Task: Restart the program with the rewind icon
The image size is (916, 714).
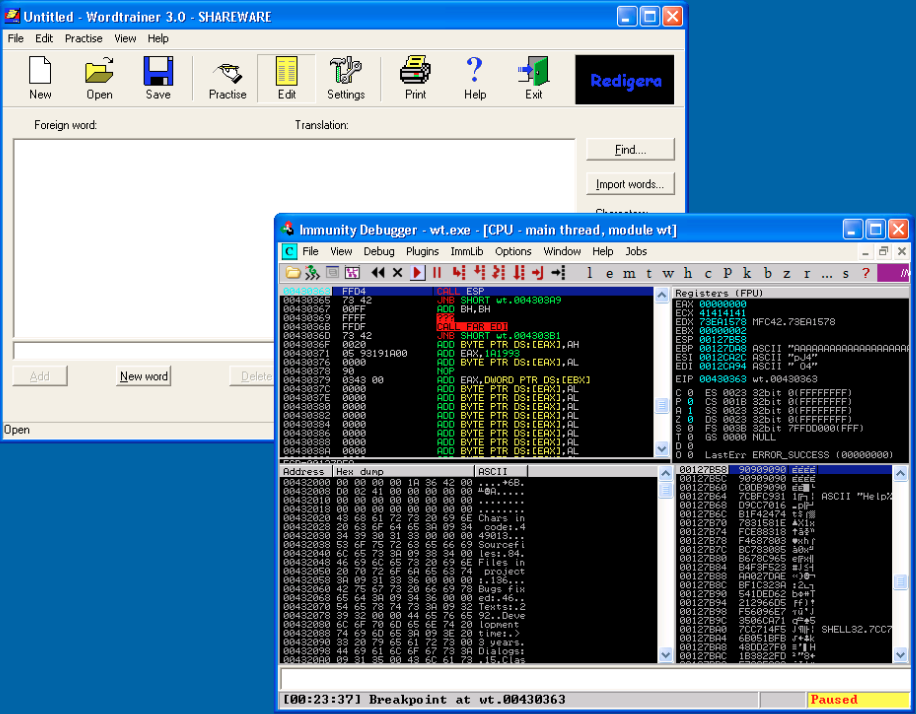Action: pos(378,273)
